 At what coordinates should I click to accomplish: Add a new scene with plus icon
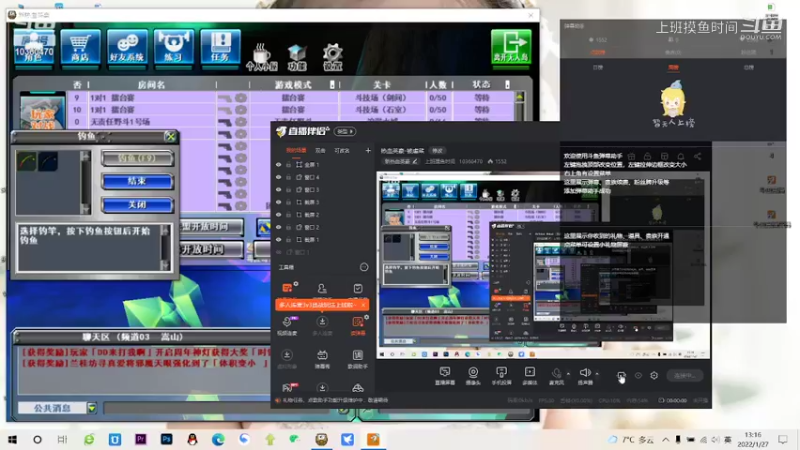(x=368, y=151)
